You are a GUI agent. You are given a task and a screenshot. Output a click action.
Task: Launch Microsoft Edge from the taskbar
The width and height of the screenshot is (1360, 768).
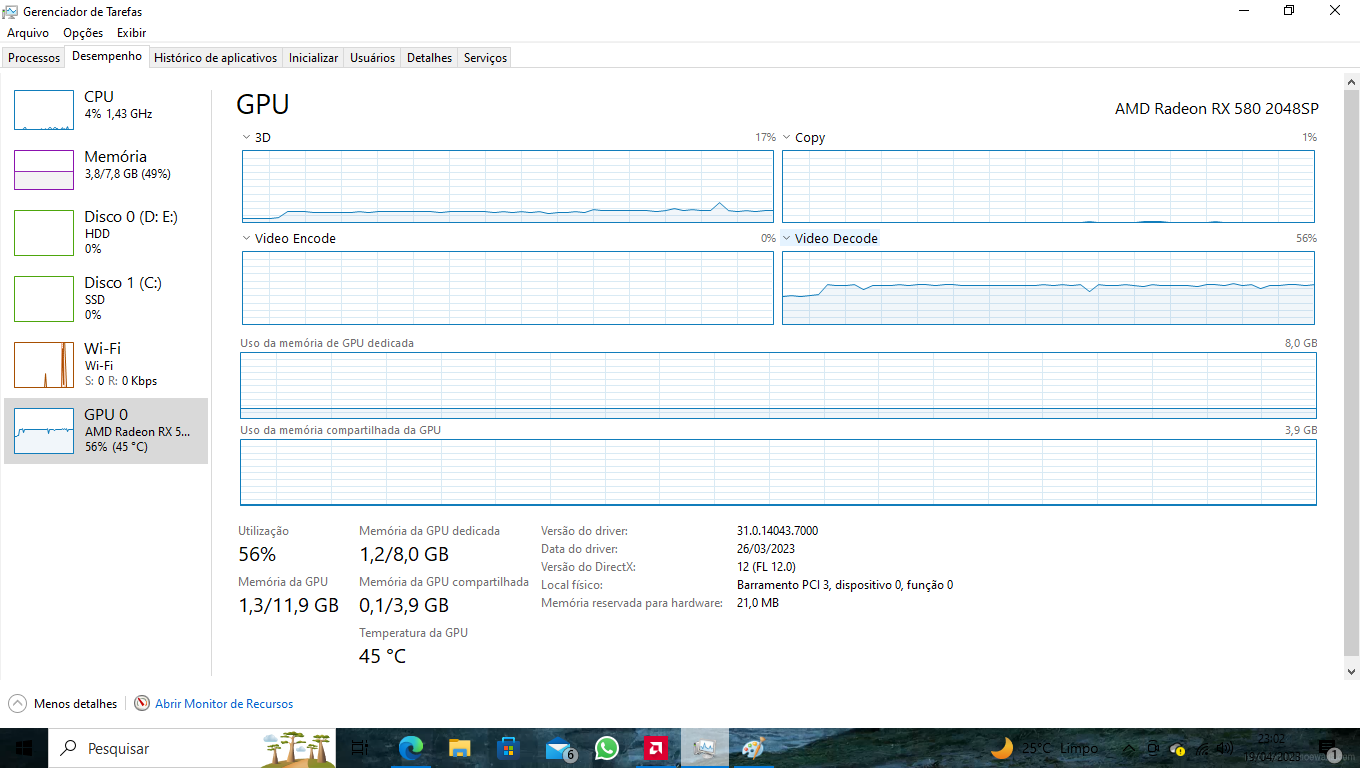(410, 748)
